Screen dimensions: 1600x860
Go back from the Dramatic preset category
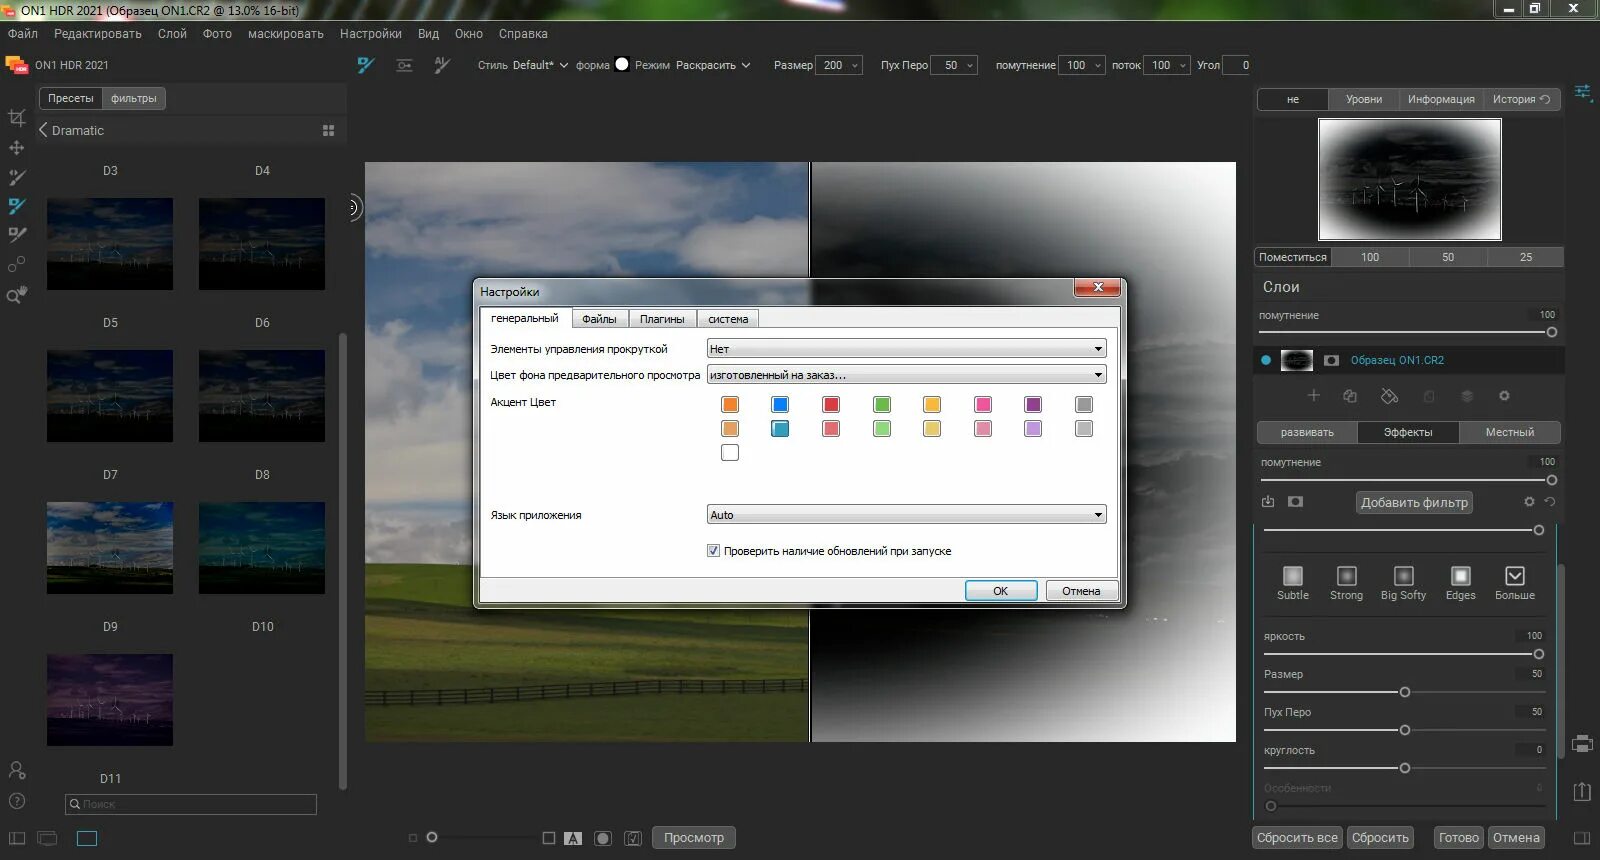[x=43, y=130]
